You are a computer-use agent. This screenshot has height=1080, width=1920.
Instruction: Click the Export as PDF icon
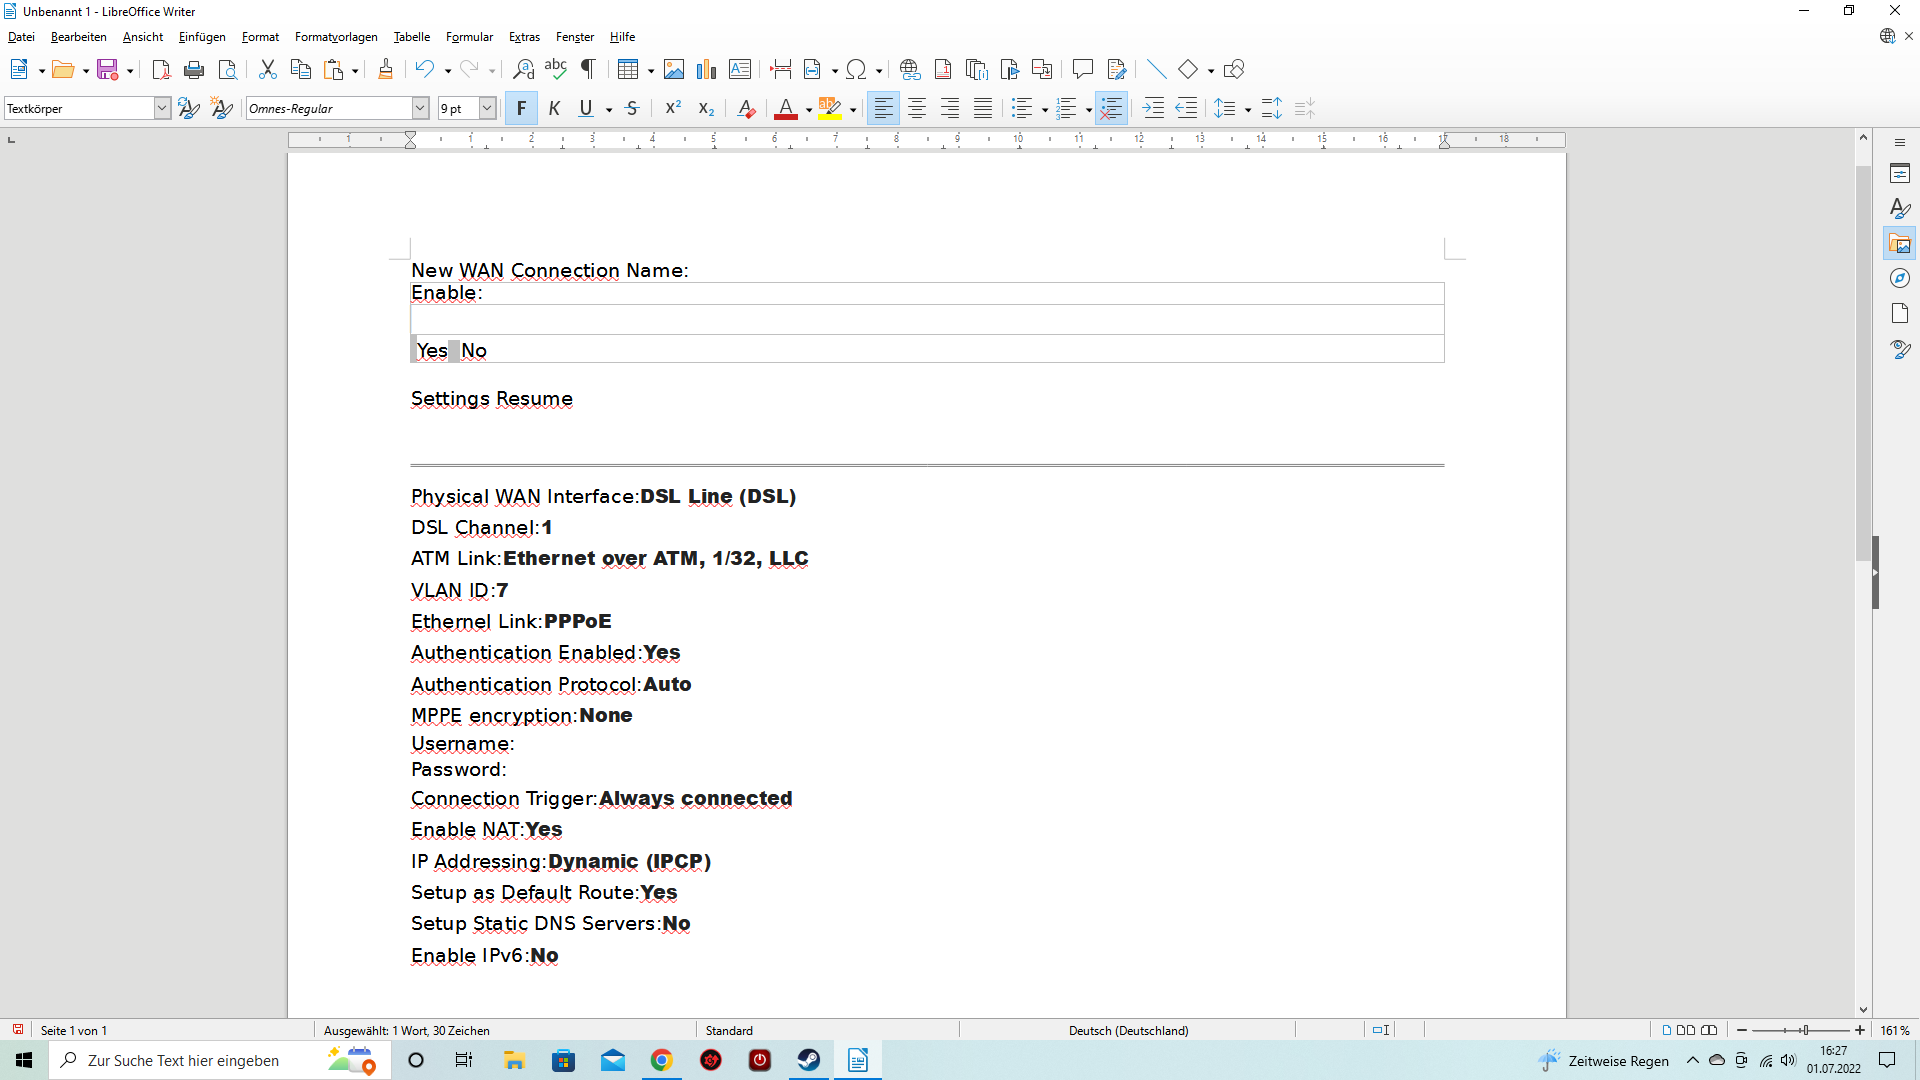point(161,70)
